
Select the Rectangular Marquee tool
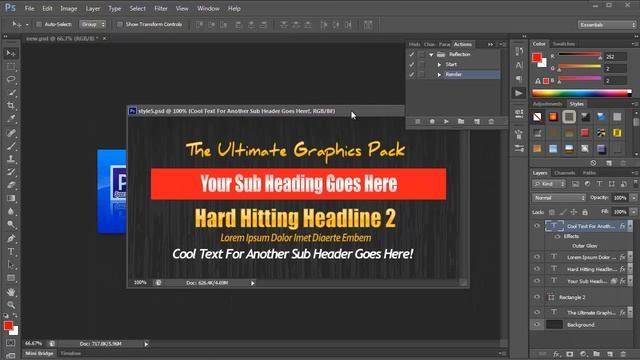coord(11,67)
